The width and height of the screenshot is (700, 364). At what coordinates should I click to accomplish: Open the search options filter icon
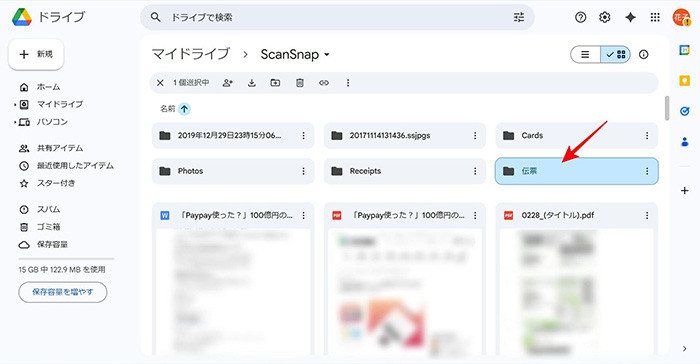[x=519, y=17]
